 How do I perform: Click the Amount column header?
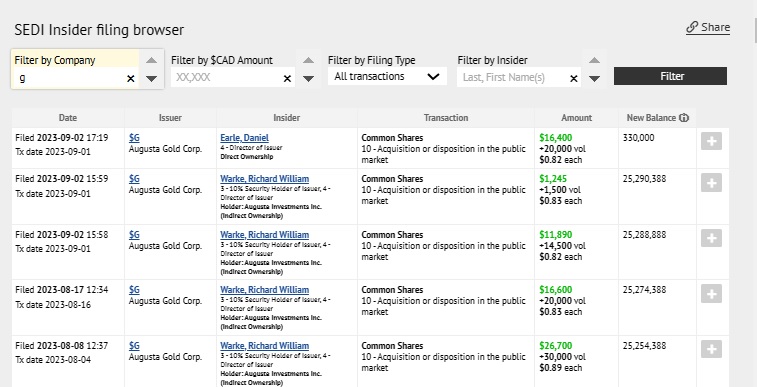[x=576, y=118]
